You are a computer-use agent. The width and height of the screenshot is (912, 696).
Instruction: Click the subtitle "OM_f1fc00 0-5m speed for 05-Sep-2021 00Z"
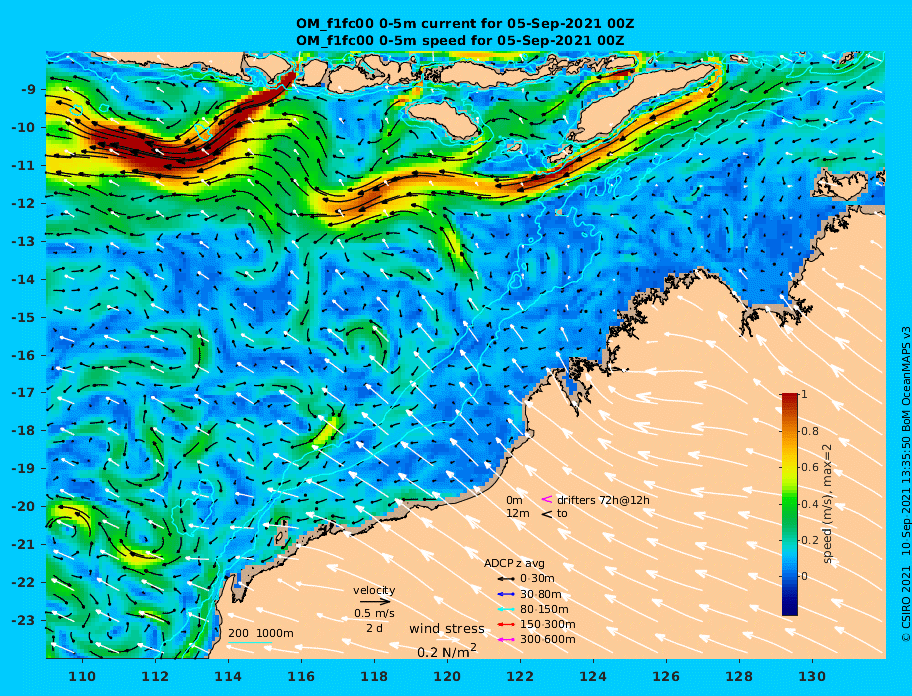[460, 41]
